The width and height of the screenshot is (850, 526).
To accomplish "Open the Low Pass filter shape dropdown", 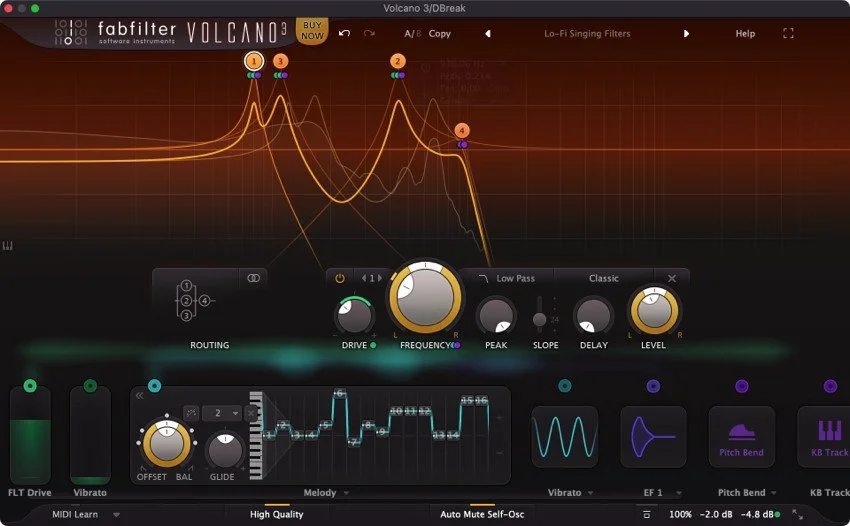I will point(507,278).
